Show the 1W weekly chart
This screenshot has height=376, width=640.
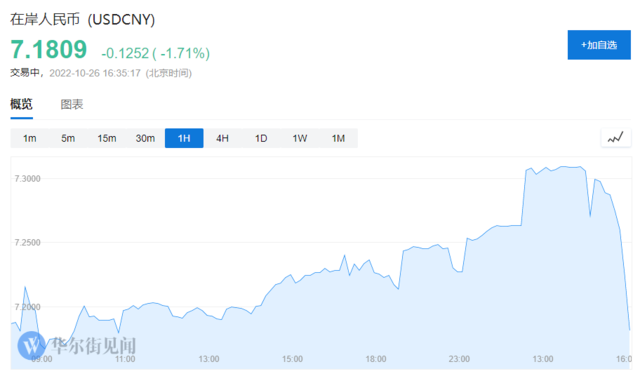[300, 138]
